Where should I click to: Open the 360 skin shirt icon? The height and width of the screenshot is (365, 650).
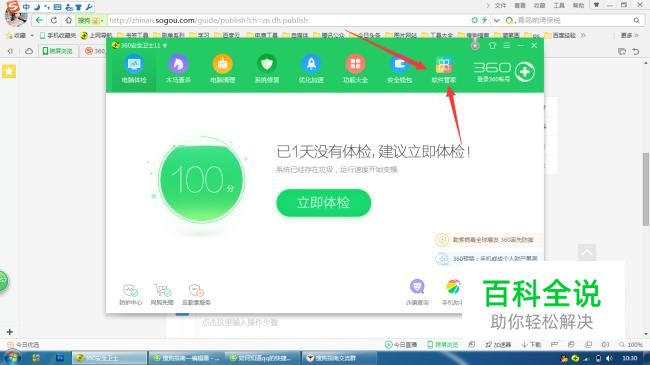492,45
